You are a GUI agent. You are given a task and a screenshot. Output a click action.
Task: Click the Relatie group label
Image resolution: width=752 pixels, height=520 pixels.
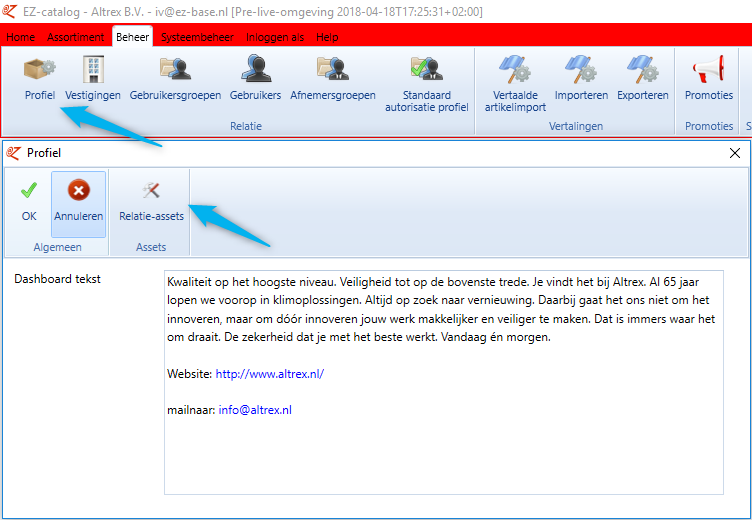click(x=246, y=126)
